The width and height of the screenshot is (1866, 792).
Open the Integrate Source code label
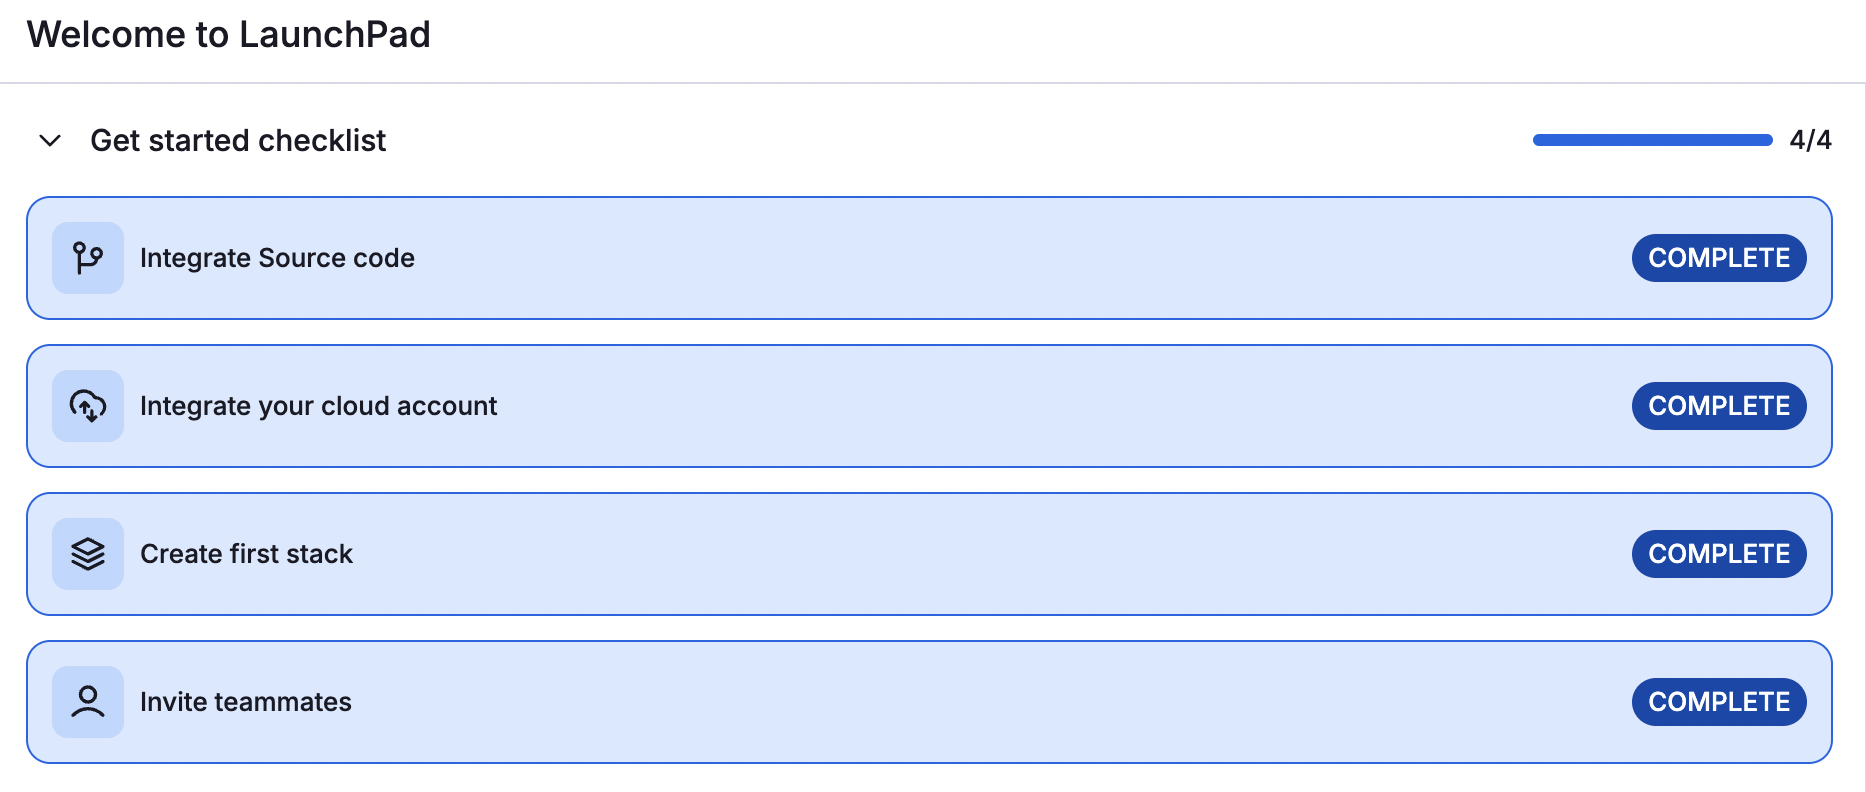(277, 258)
